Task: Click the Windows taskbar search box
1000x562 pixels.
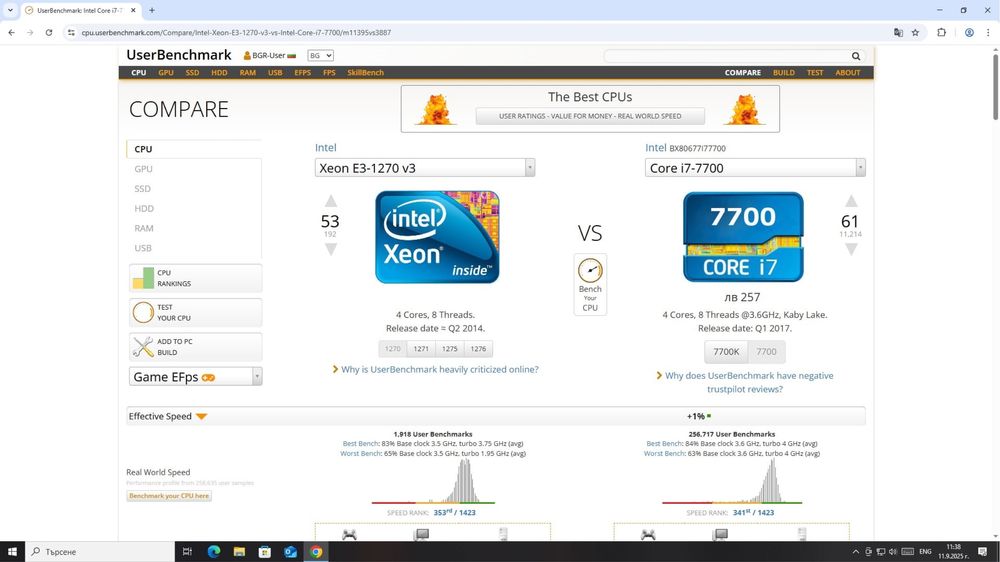Action: point(99,552)
